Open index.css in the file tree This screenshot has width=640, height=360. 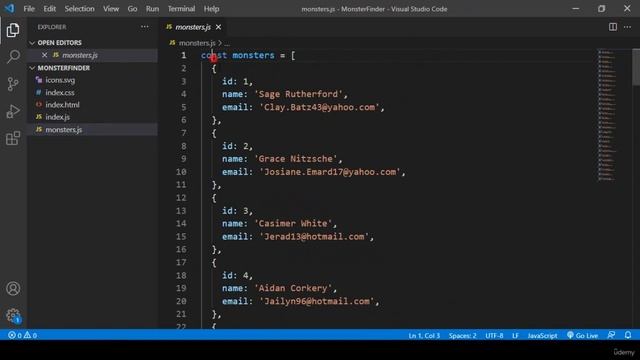coord(60,93)
